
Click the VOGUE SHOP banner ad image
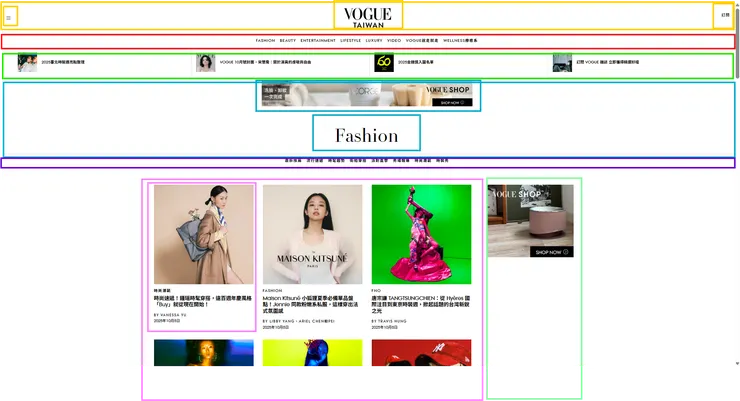tap(368, 96)
